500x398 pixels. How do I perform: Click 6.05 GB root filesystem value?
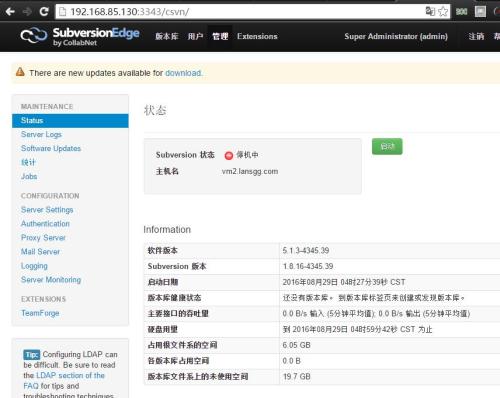[297, 345]
